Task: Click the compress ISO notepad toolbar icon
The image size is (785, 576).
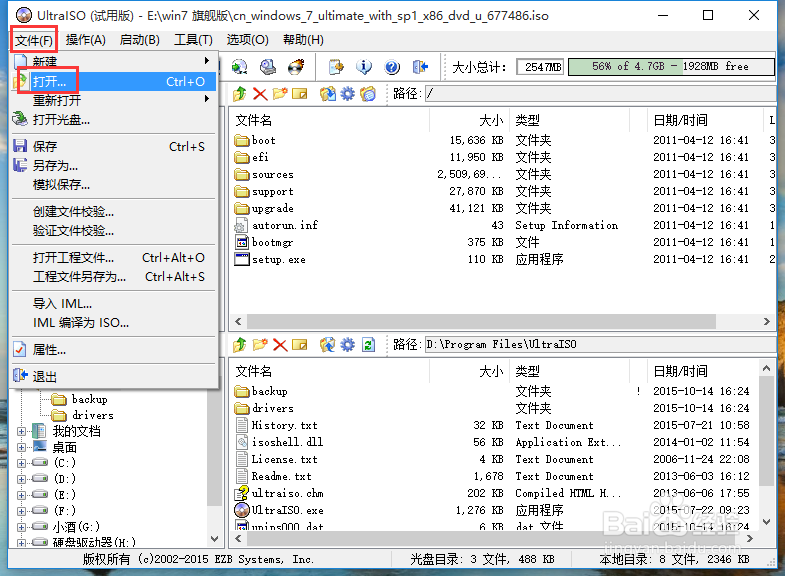Action: [x=336, y=67]
